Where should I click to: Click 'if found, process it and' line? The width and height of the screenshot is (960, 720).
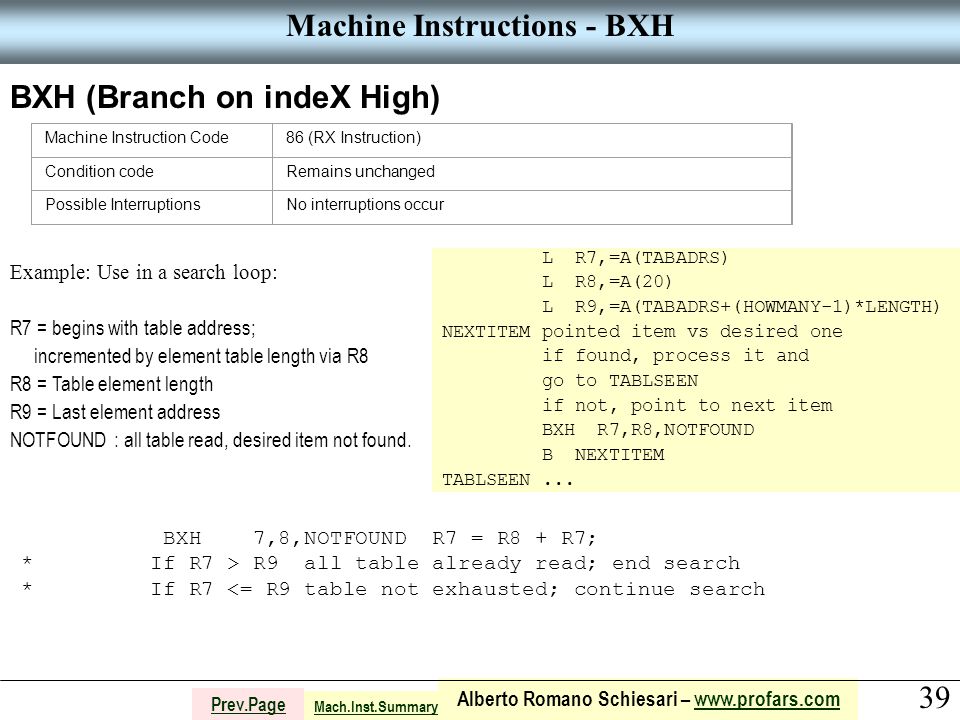click(x=675, y=356)
